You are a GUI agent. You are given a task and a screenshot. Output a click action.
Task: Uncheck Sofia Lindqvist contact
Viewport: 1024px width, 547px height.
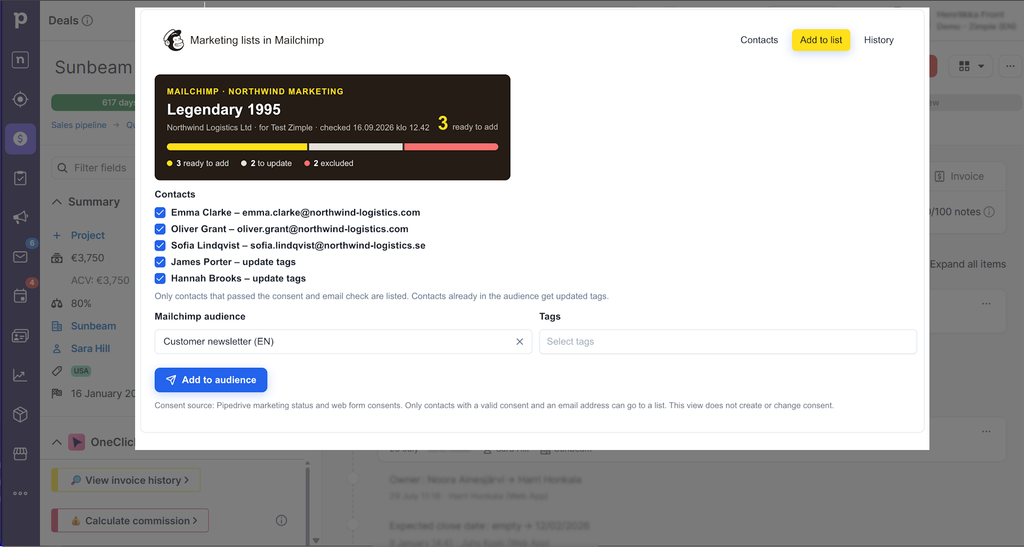160,245
